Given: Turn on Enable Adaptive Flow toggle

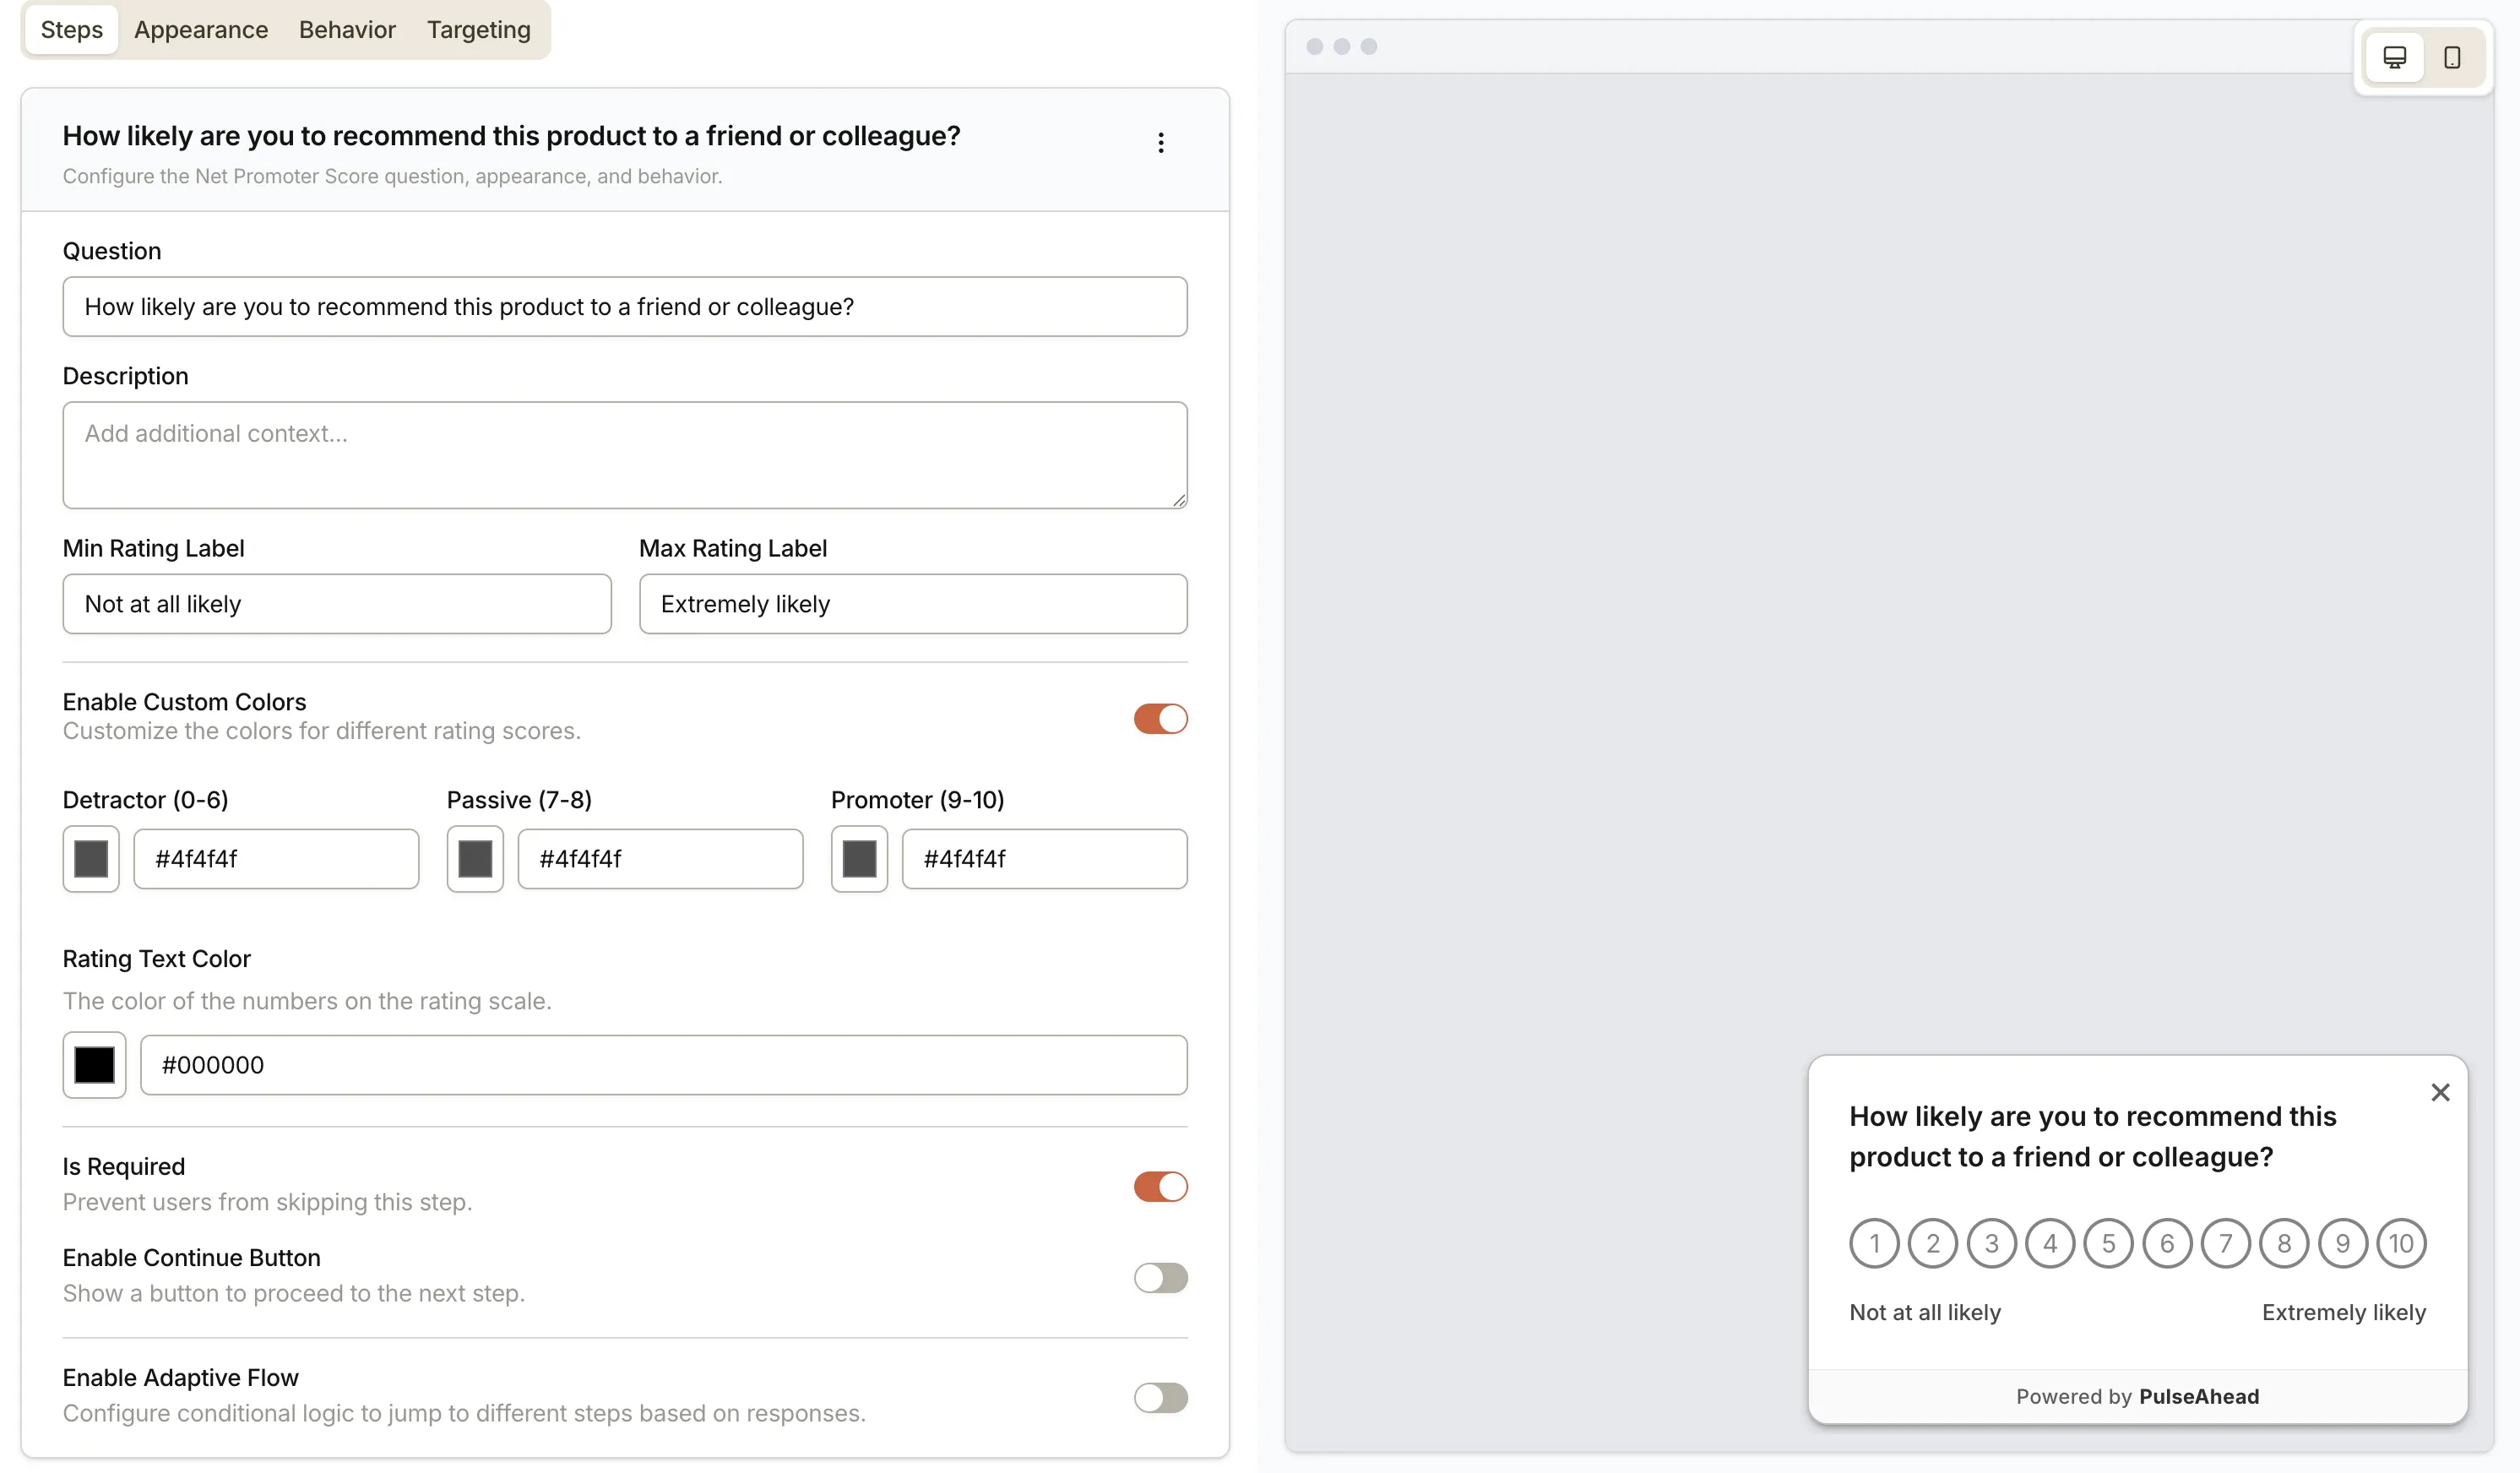Looking at the screenshot, I should [x=1160, y=1397].
